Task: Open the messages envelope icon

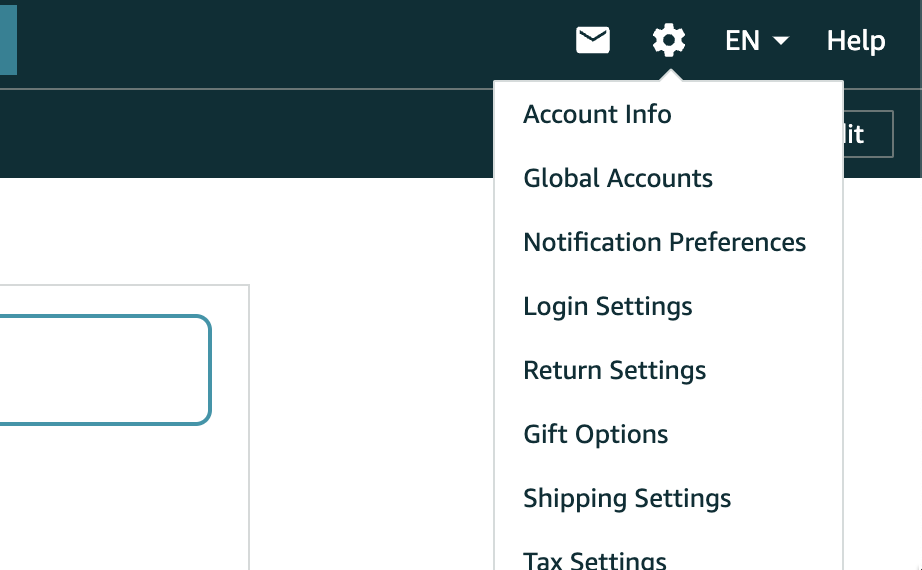Action: [x=593, y=41]
